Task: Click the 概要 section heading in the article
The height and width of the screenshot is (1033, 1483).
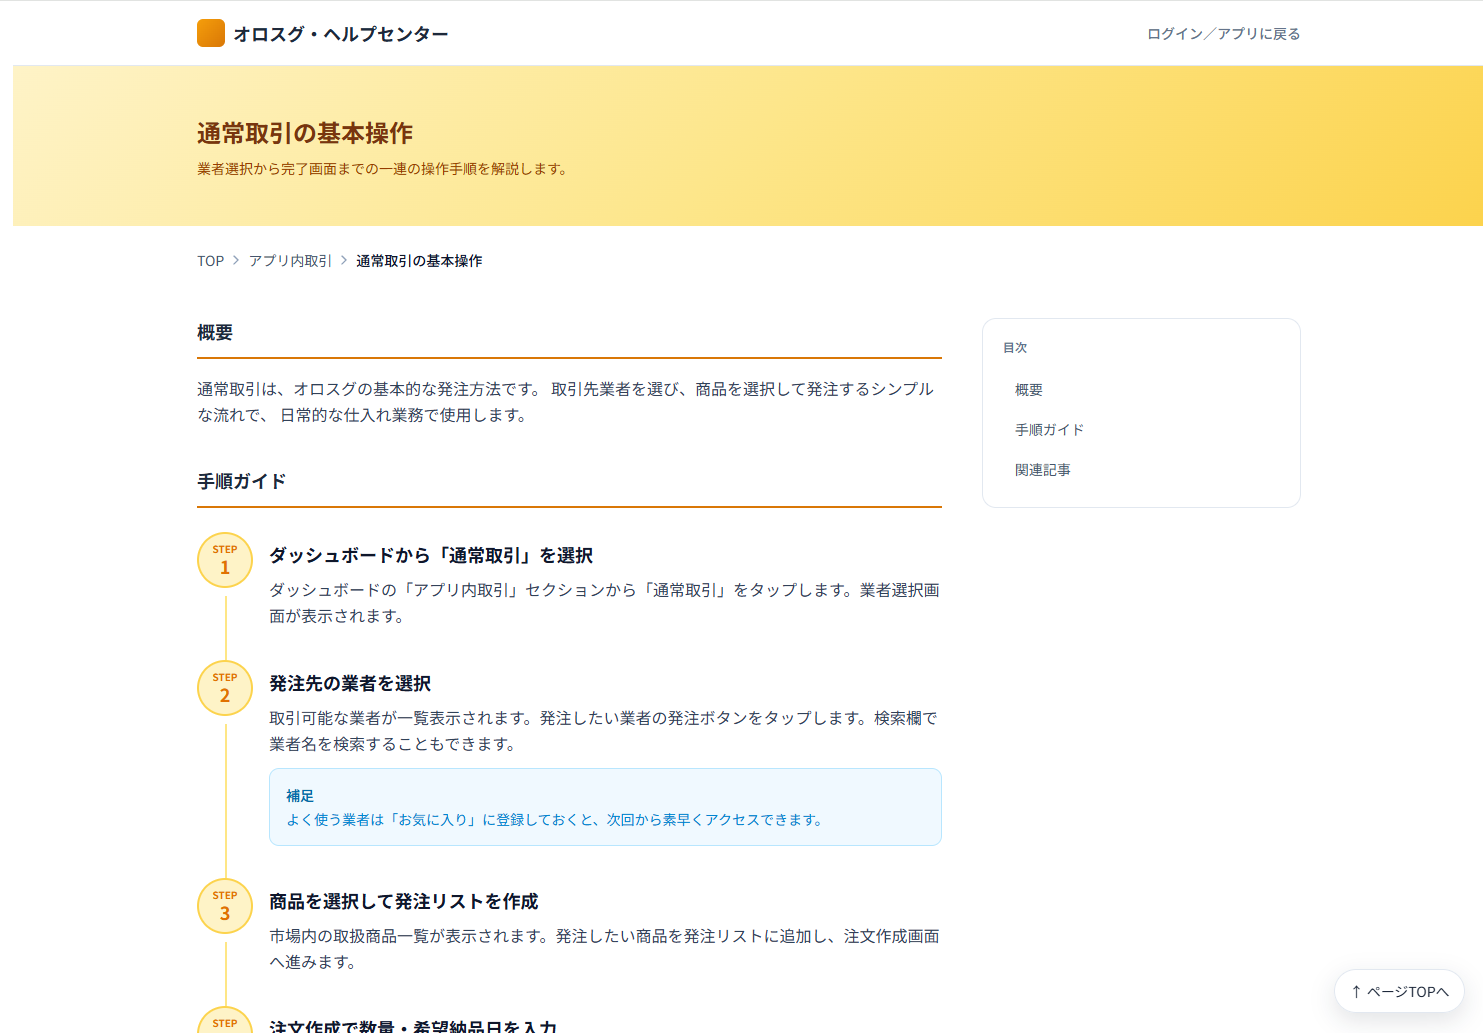Action: click(x=215, y=333)
